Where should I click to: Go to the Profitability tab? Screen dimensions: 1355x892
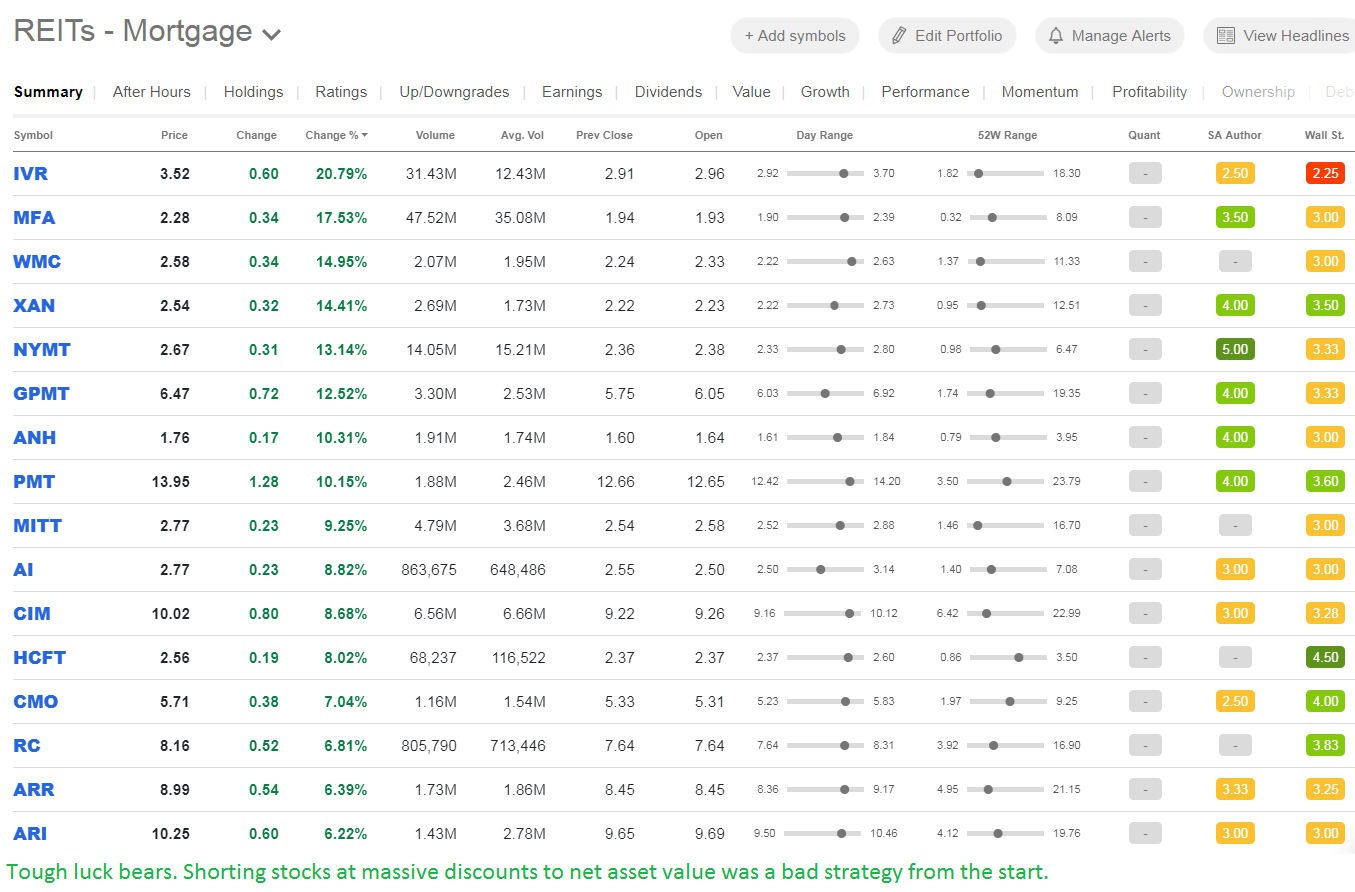tap(1150, 92)
